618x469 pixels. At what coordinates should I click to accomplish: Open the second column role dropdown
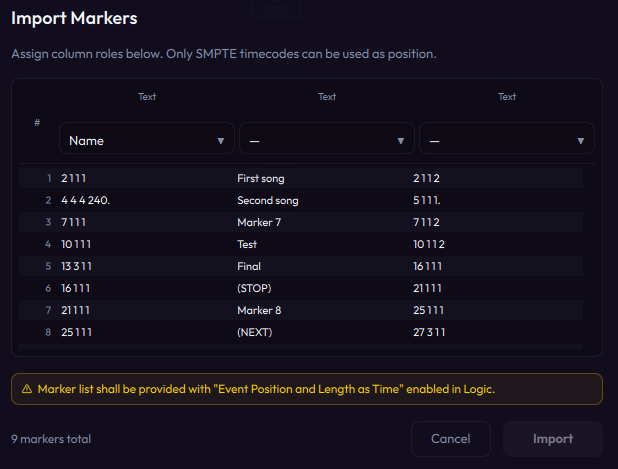pyautogui.click(x=327, y=138)
